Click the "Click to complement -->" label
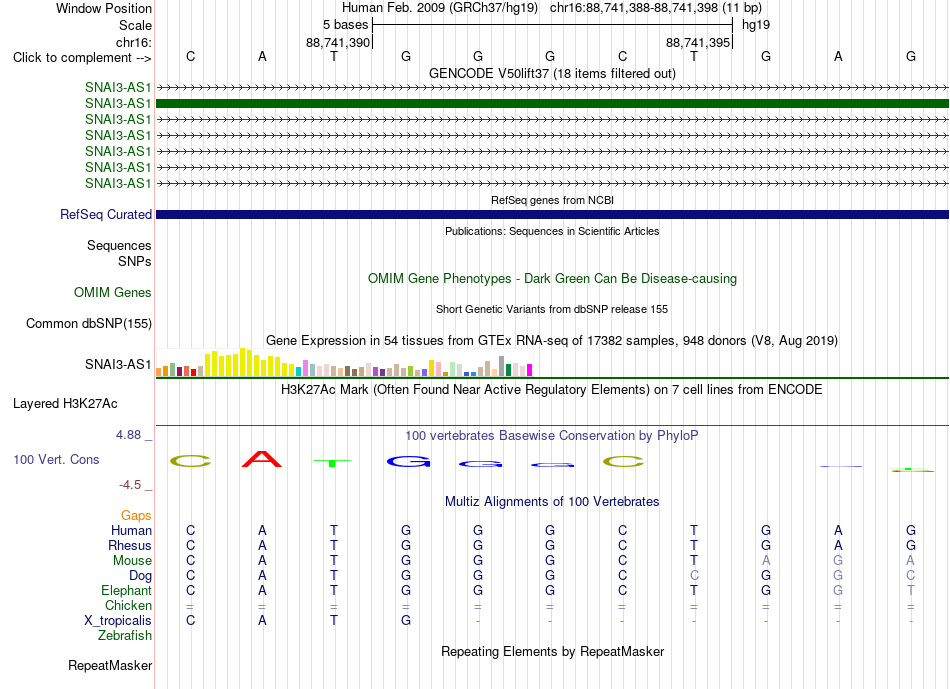 [x=82, y=58]
